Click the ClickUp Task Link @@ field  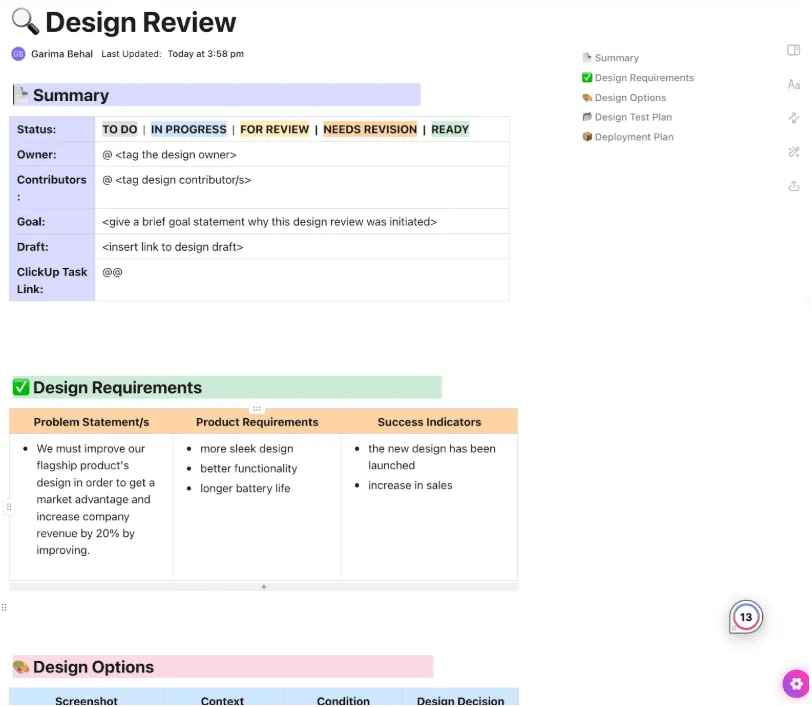tap(302, 280)
